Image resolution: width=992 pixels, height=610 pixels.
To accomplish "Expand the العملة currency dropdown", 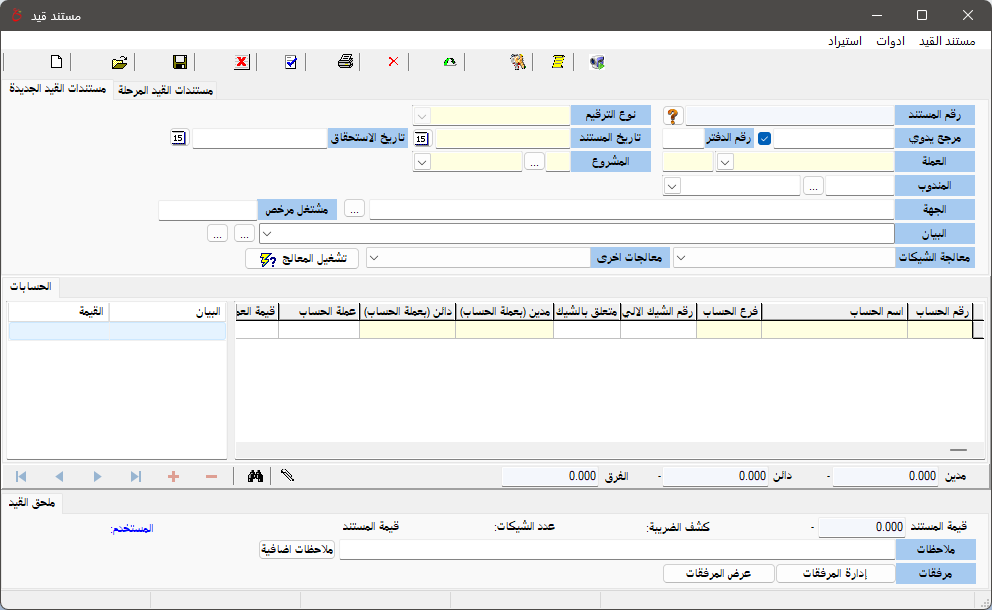I will pyautogui.click(x=725, y=162).
